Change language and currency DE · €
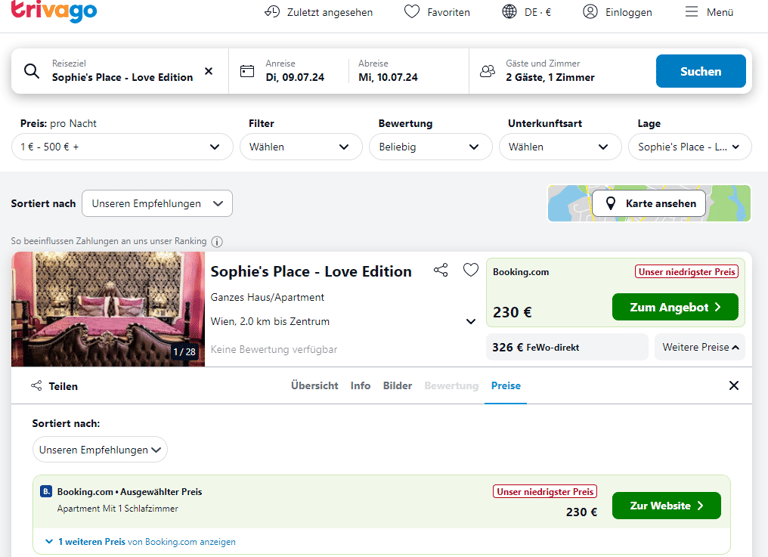 click(527, 12)
